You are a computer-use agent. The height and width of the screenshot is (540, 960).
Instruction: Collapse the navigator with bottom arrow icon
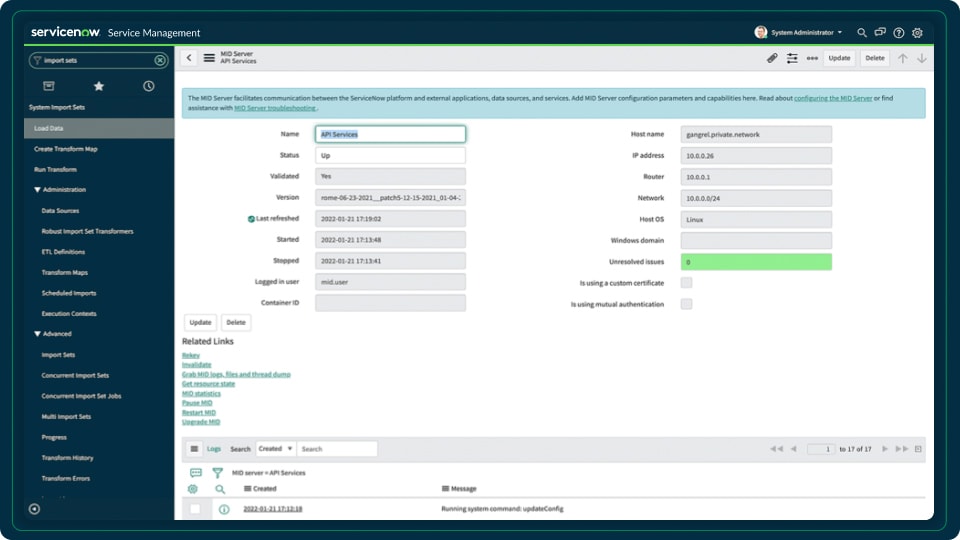pyautogui.click(x=34, y=509)
